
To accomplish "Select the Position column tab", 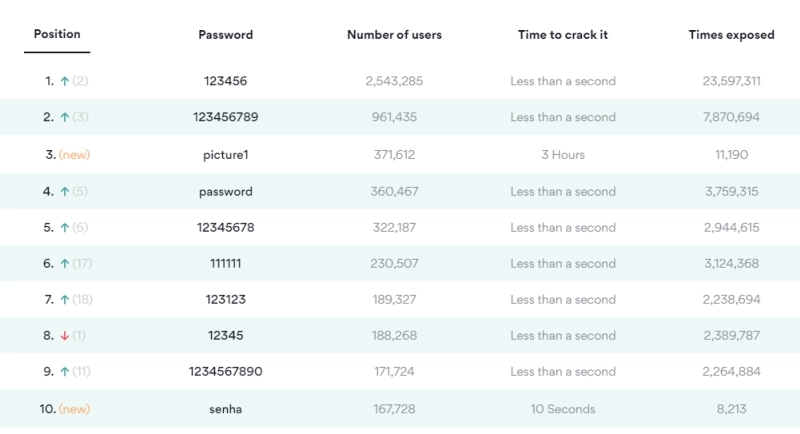I will coord(57,34).
